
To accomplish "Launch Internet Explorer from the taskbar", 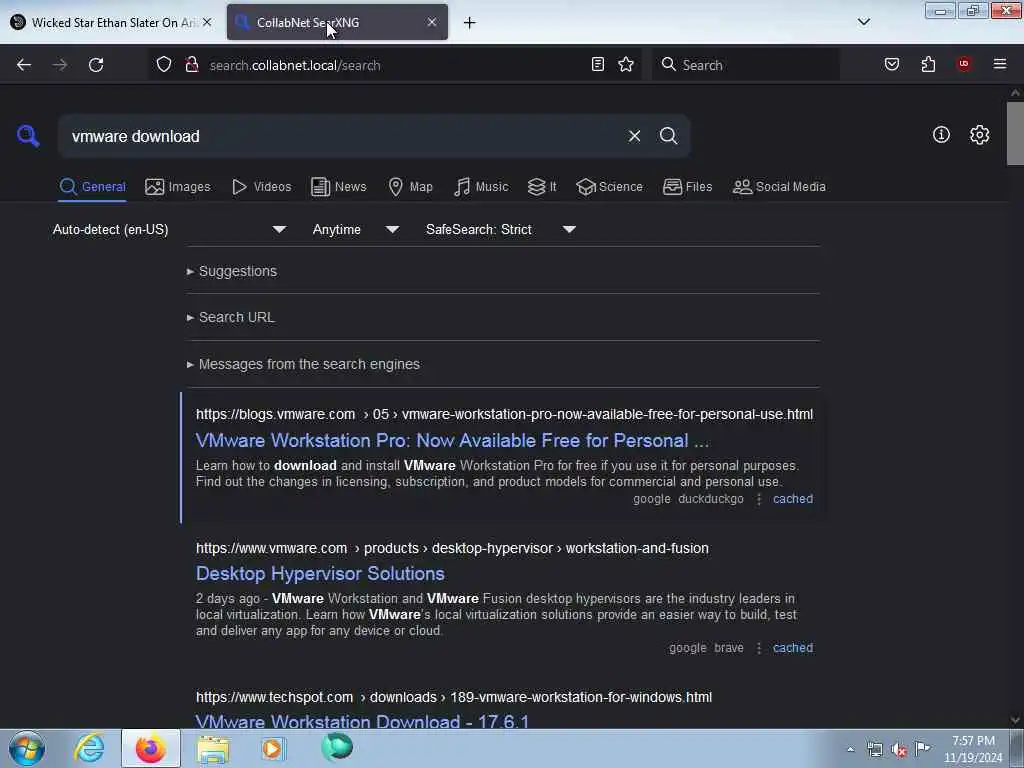I will tap(89, 748).
